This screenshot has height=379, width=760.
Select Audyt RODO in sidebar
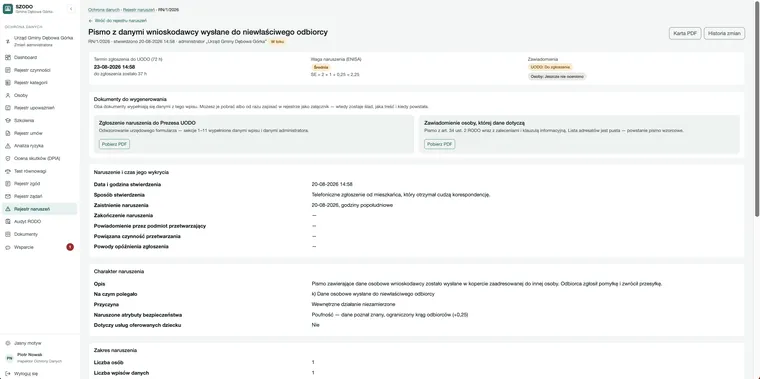pyautogui.click(x=39, y=221)
